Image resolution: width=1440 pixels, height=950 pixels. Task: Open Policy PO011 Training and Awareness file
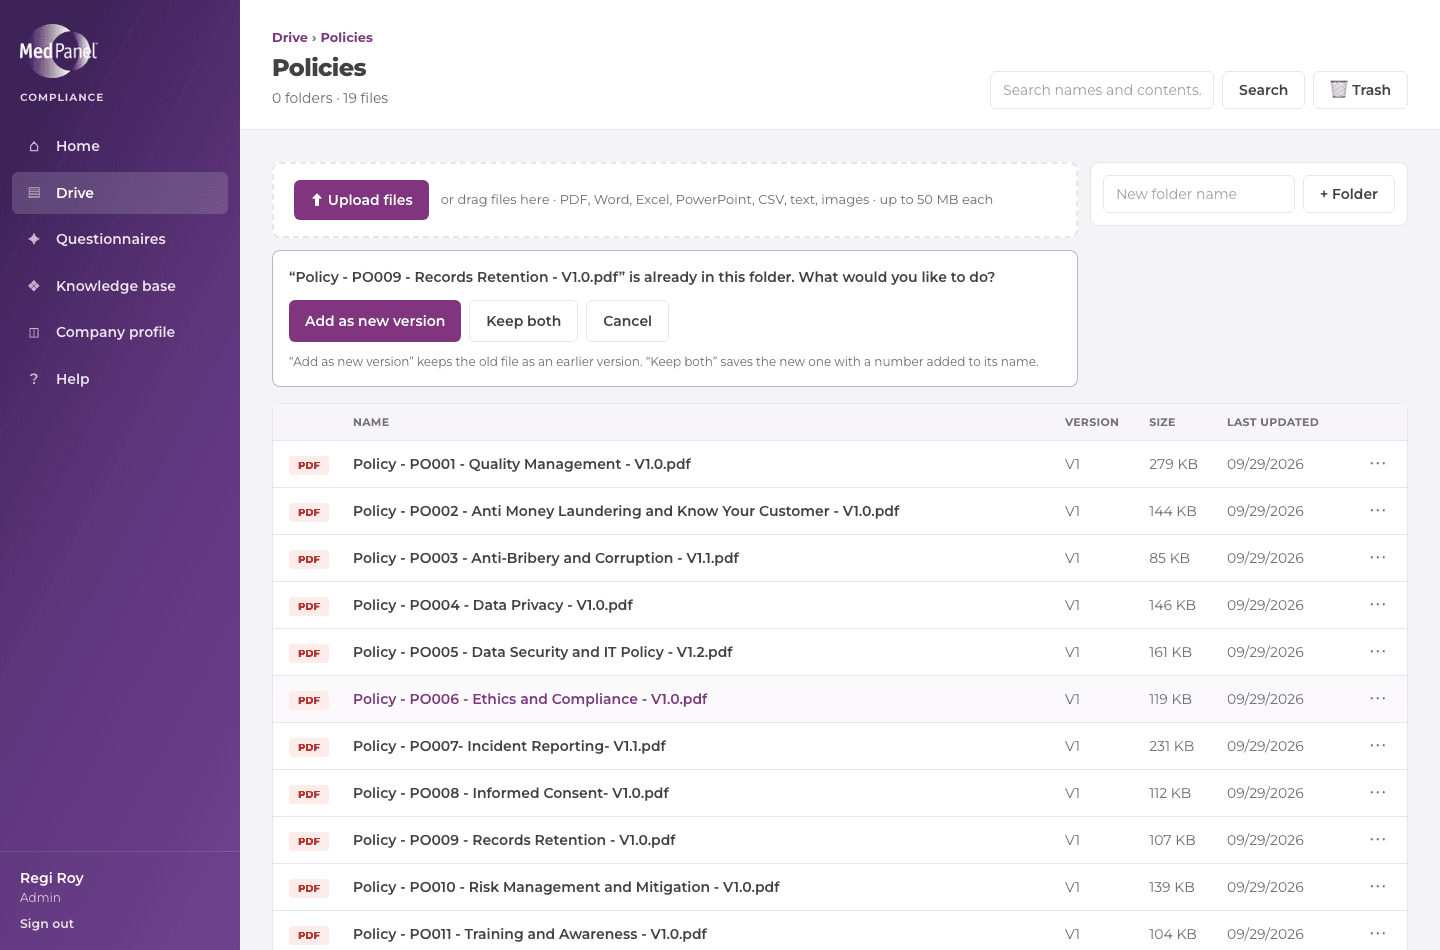(x=530, y=934)
